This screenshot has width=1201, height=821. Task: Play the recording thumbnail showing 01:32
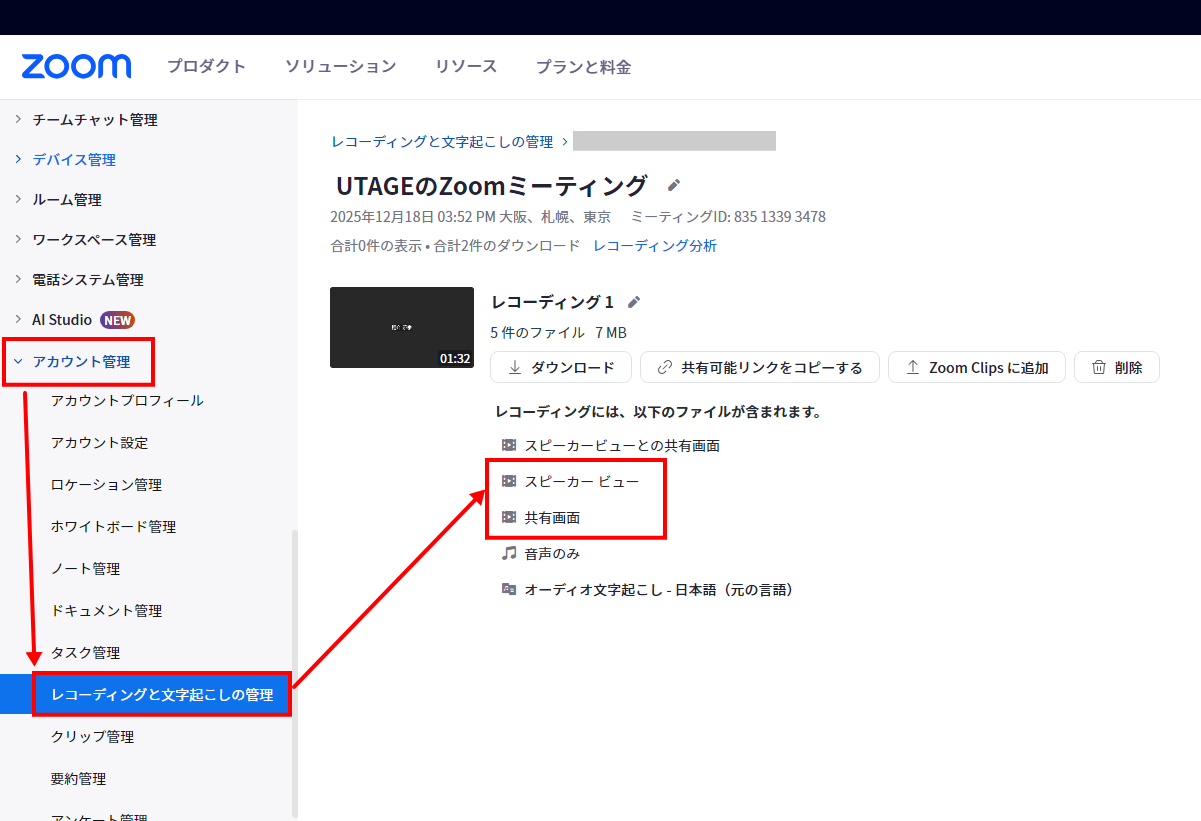click(401, 327)
